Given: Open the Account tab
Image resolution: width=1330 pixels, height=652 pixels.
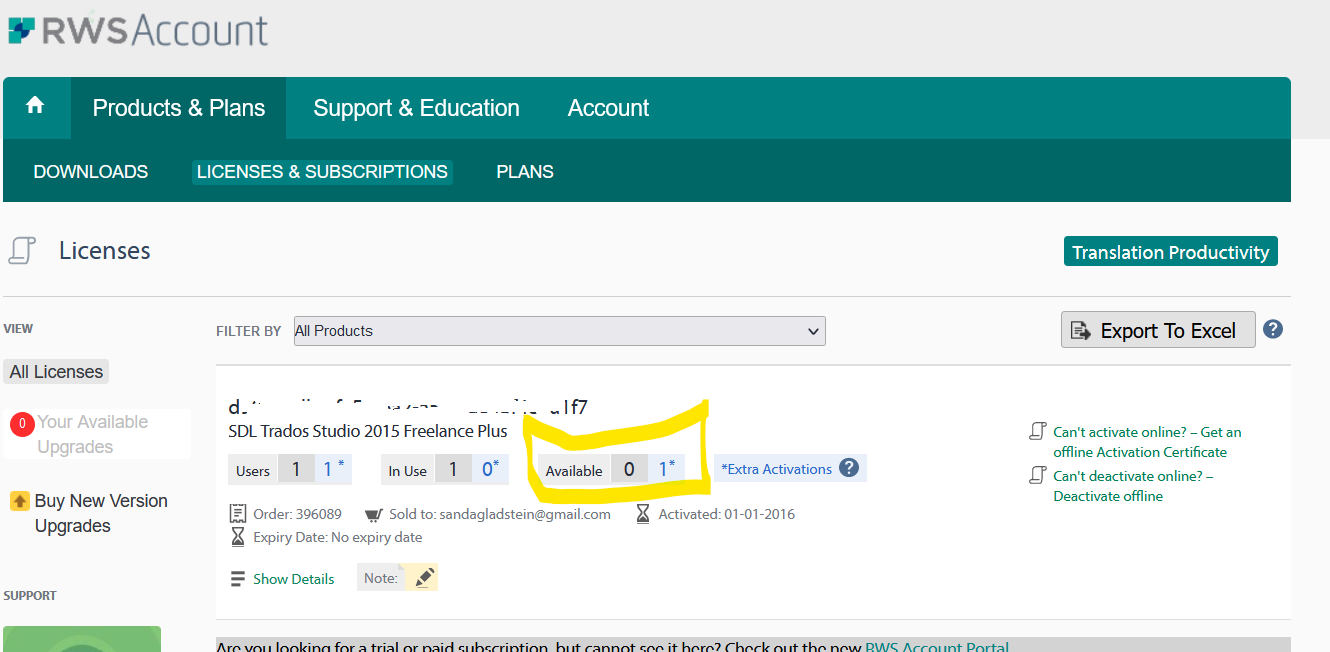Looking at the screenshot, I should point(608,108).
